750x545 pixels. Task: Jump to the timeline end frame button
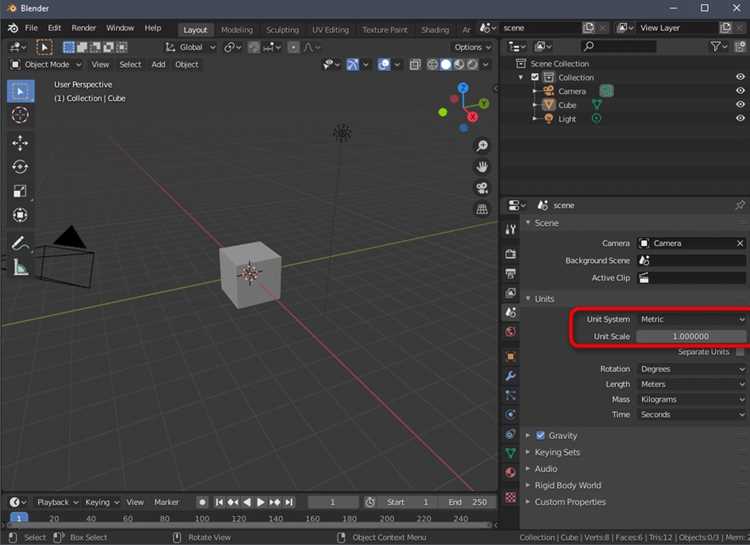[289, 502]
